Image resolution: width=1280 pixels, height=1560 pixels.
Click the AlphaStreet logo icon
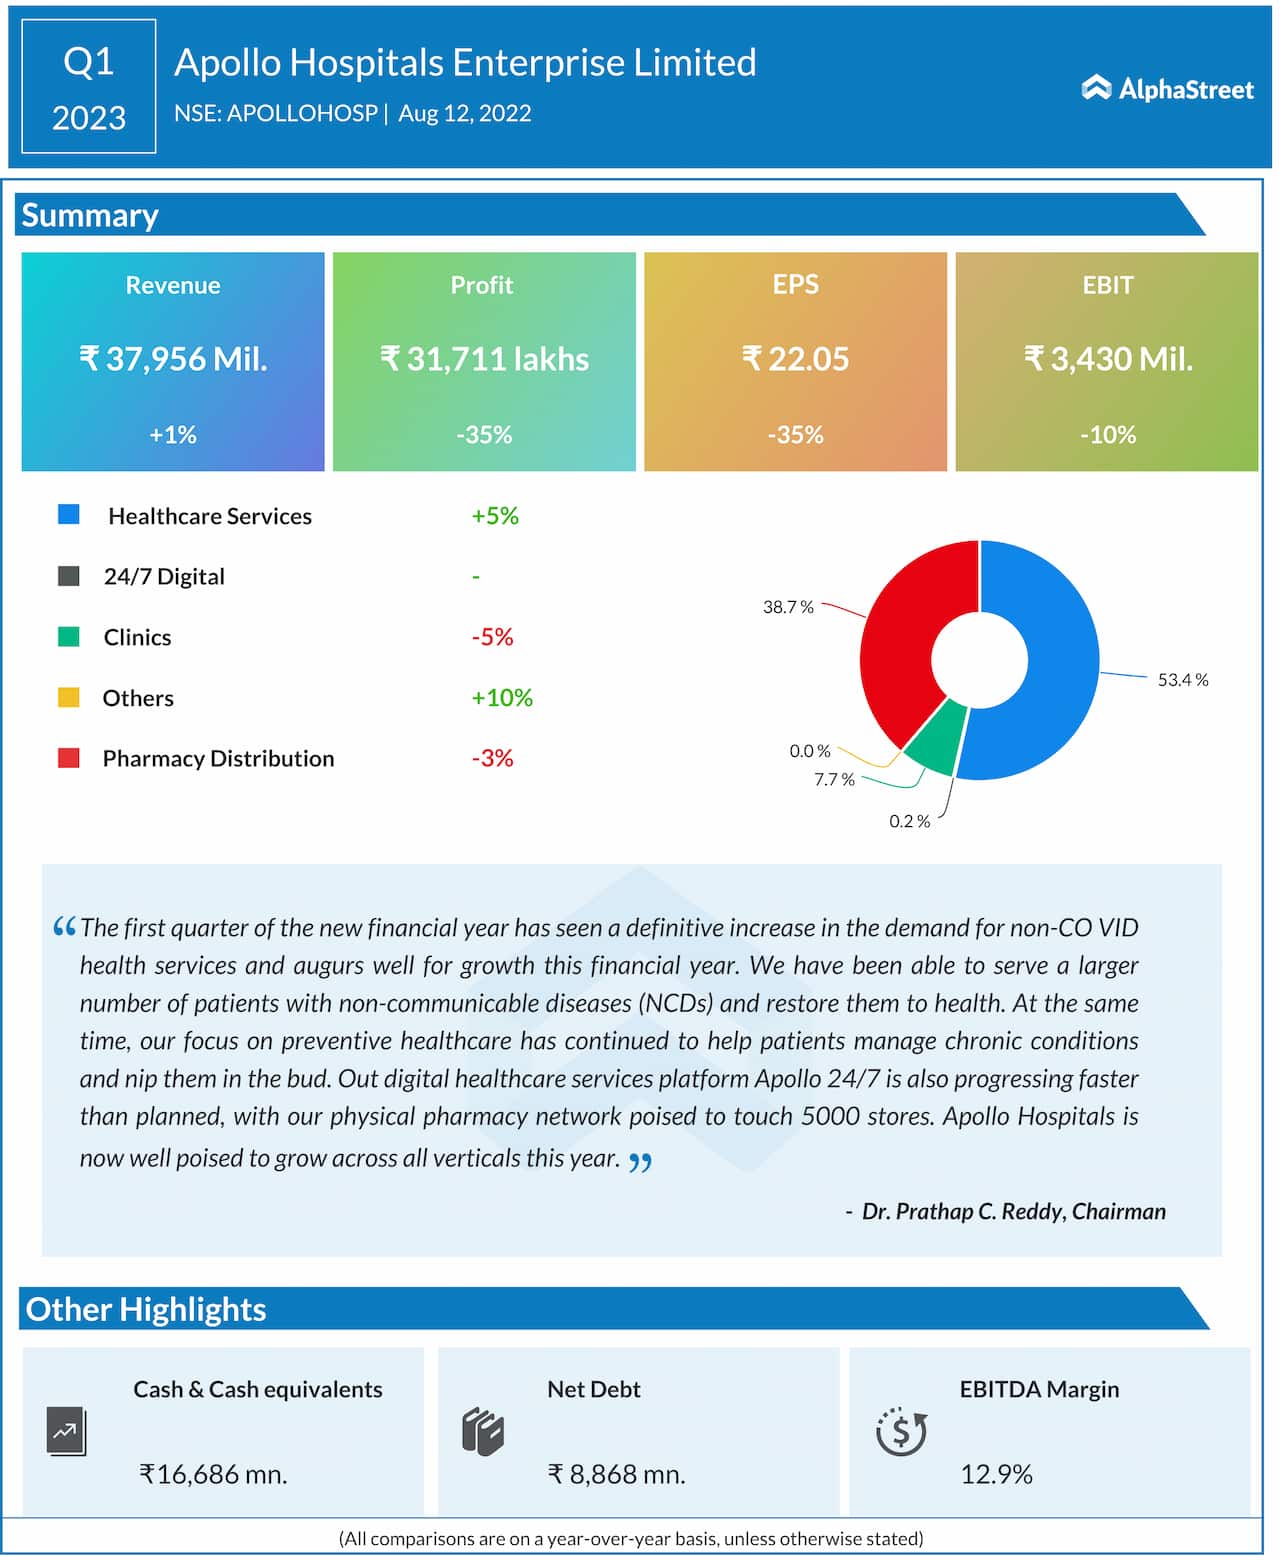coord(1096,88)
